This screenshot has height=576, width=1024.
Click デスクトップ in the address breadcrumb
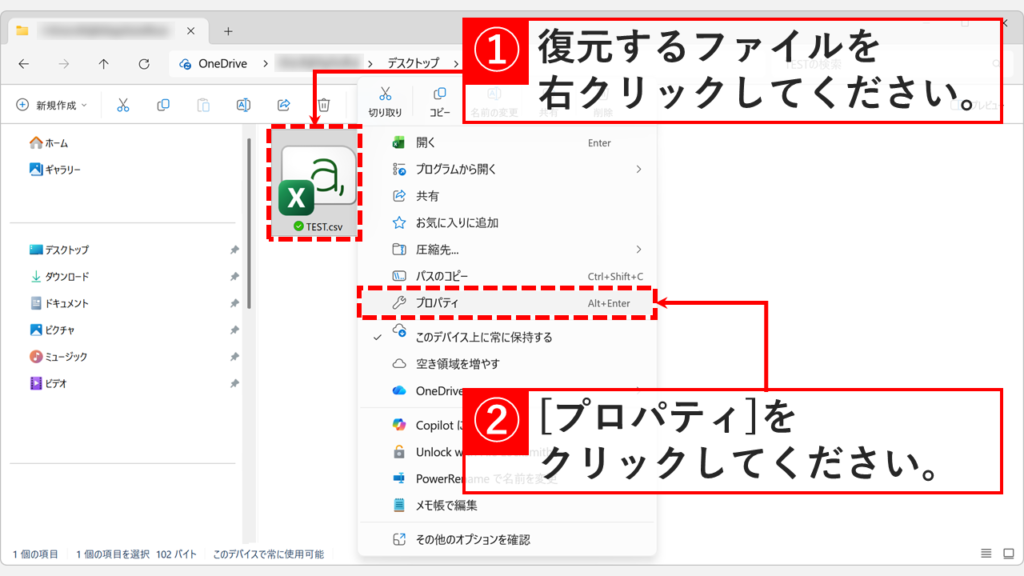pyautogui.click(x=413, y=63)
